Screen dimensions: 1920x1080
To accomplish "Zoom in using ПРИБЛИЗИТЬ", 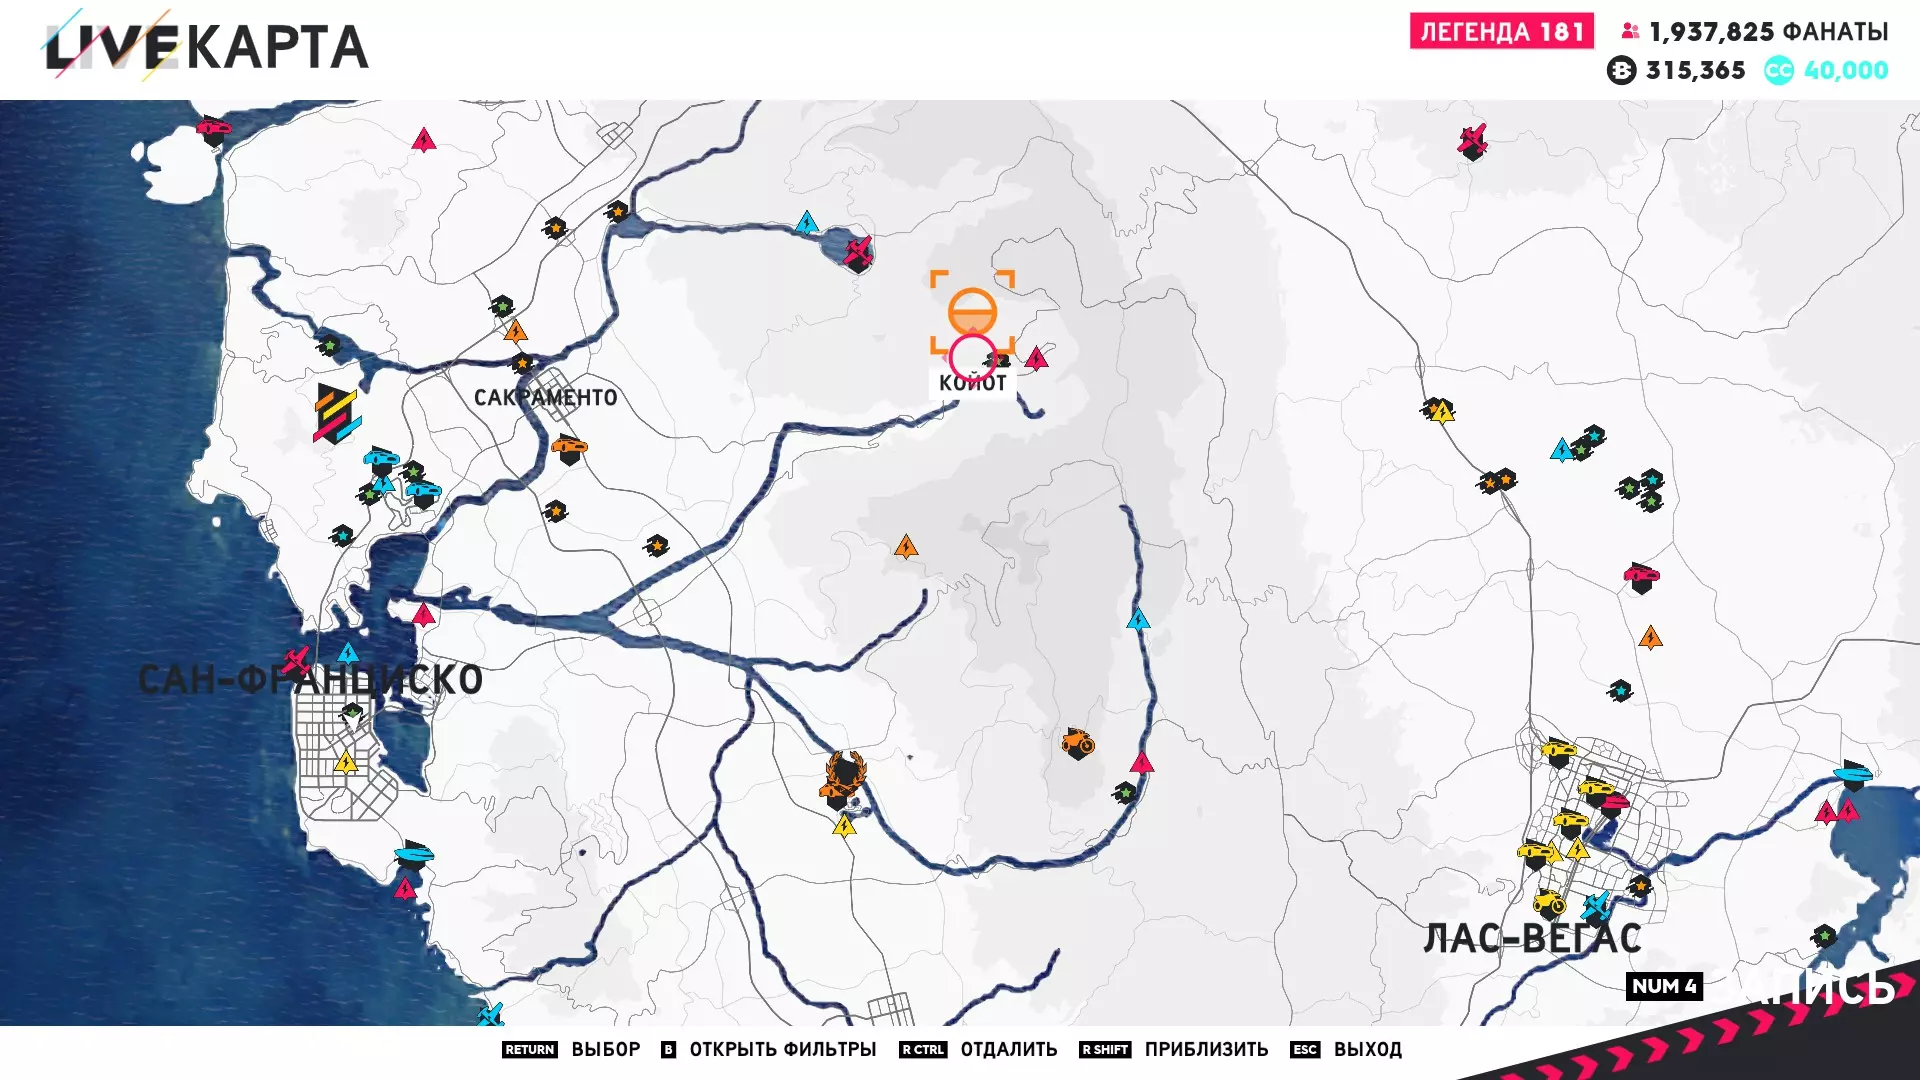I will pyautogui.click(x=1205, y=1049).
